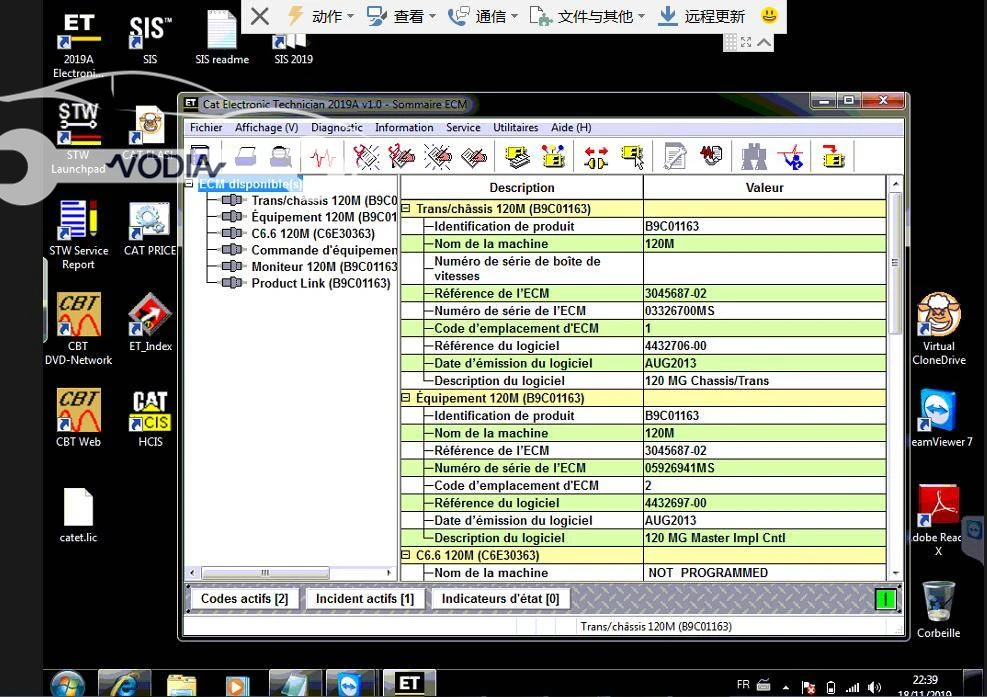Open the HCIS desktop icon
This screenshot has height=697, width=987.
point(150,418)
